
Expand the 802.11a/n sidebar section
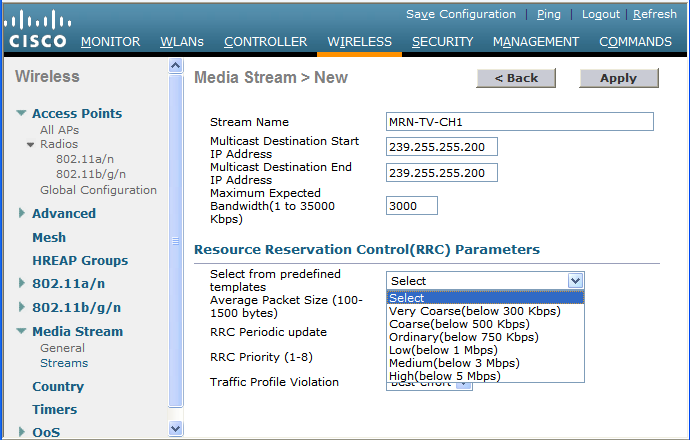tap(22, 283)
